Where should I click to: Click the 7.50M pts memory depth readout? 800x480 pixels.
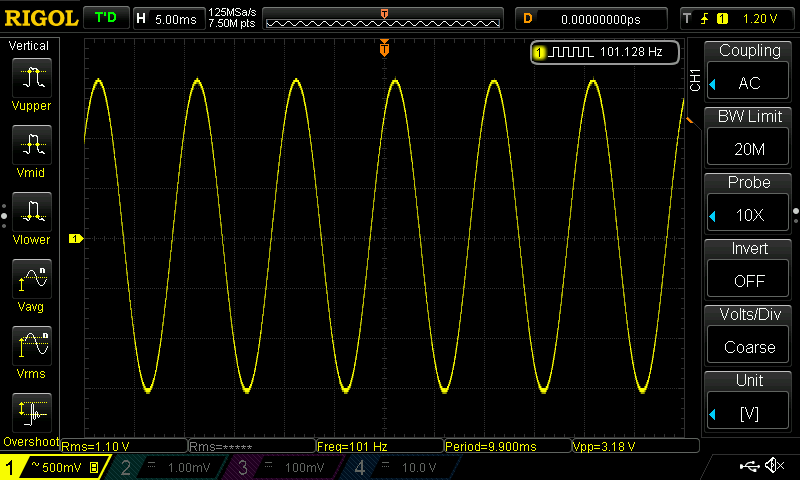click(x=232, y=23)
